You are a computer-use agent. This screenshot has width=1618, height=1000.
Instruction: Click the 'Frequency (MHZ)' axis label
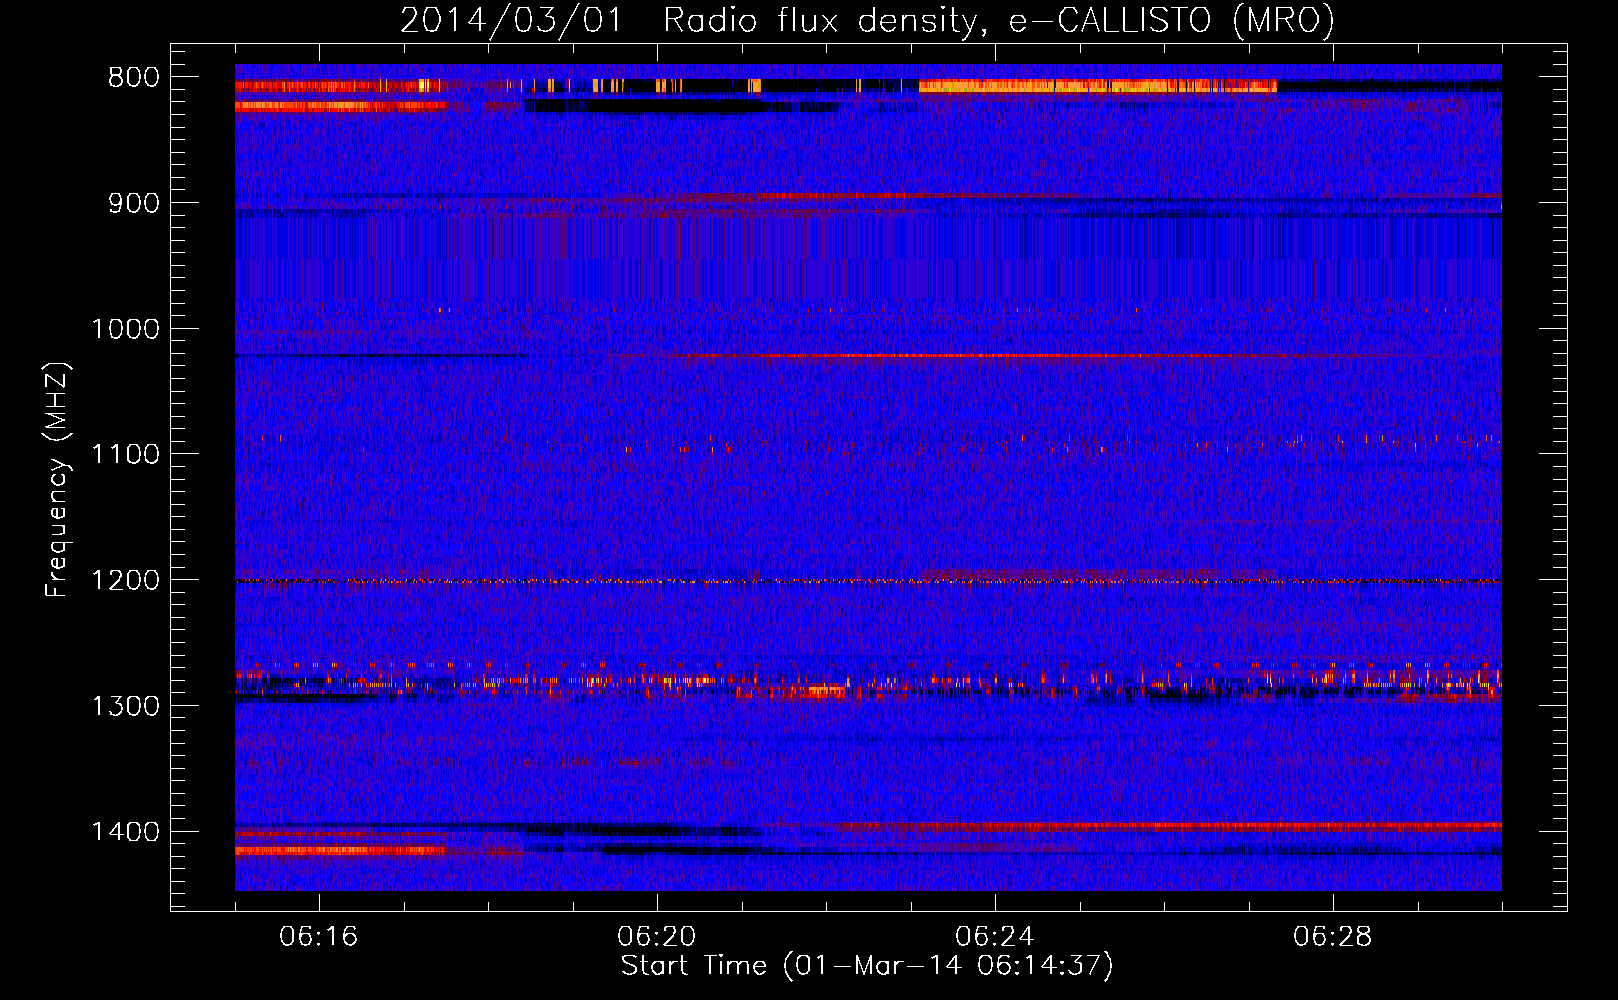point(57,480)
